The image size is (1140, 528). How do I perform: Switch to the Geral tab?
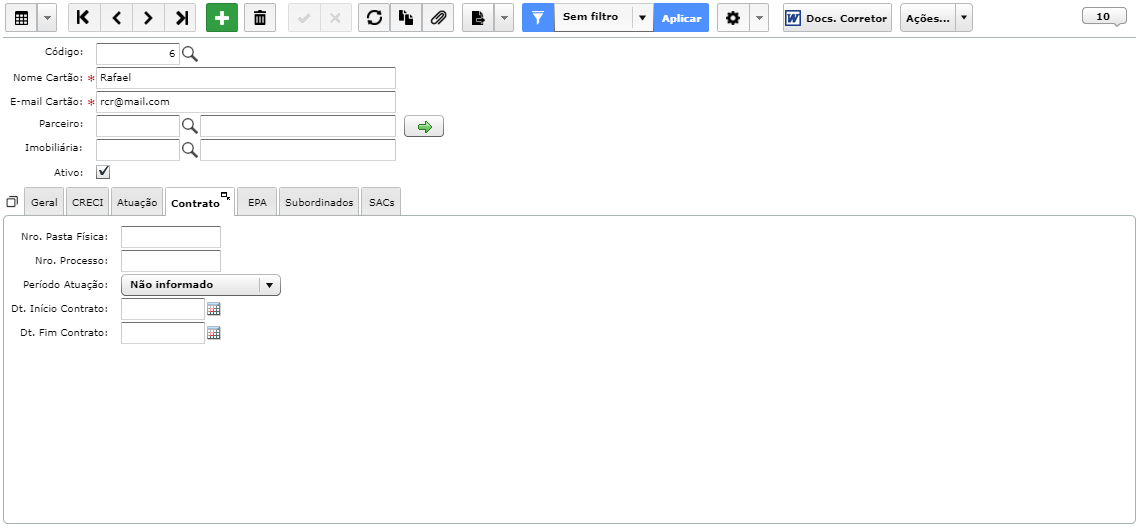44,202
